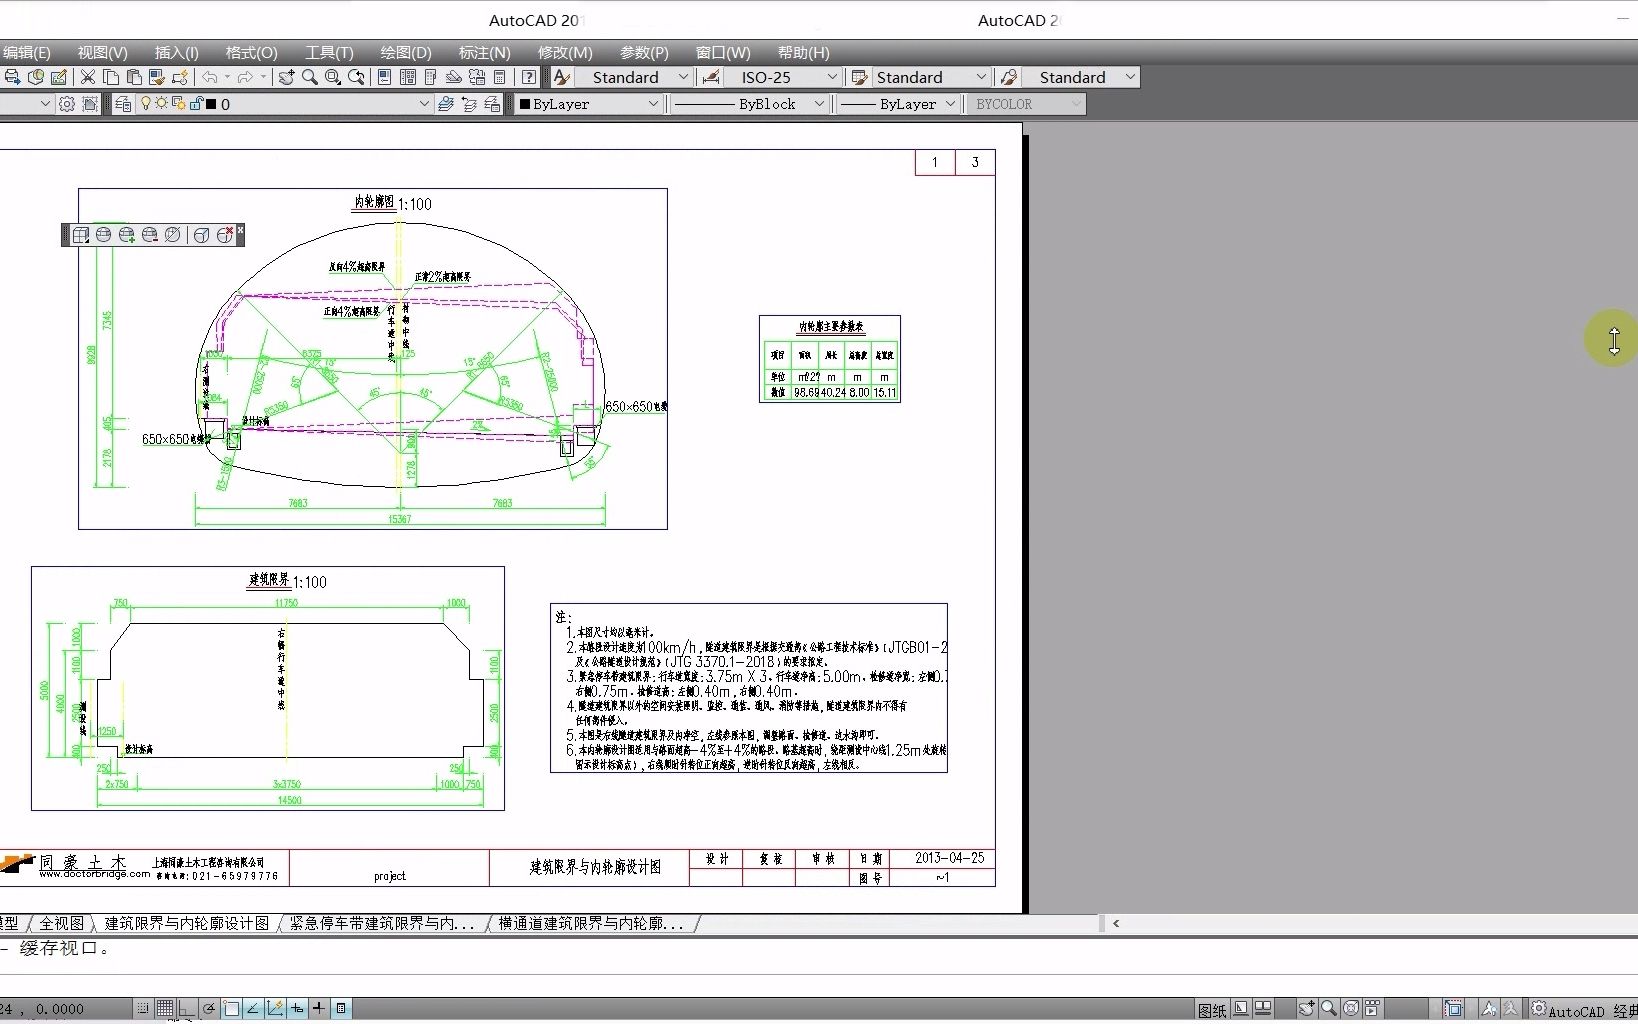Click the ByLayer color swatch
Screen dimensions: 1638x1024
[x=527, y=104]
